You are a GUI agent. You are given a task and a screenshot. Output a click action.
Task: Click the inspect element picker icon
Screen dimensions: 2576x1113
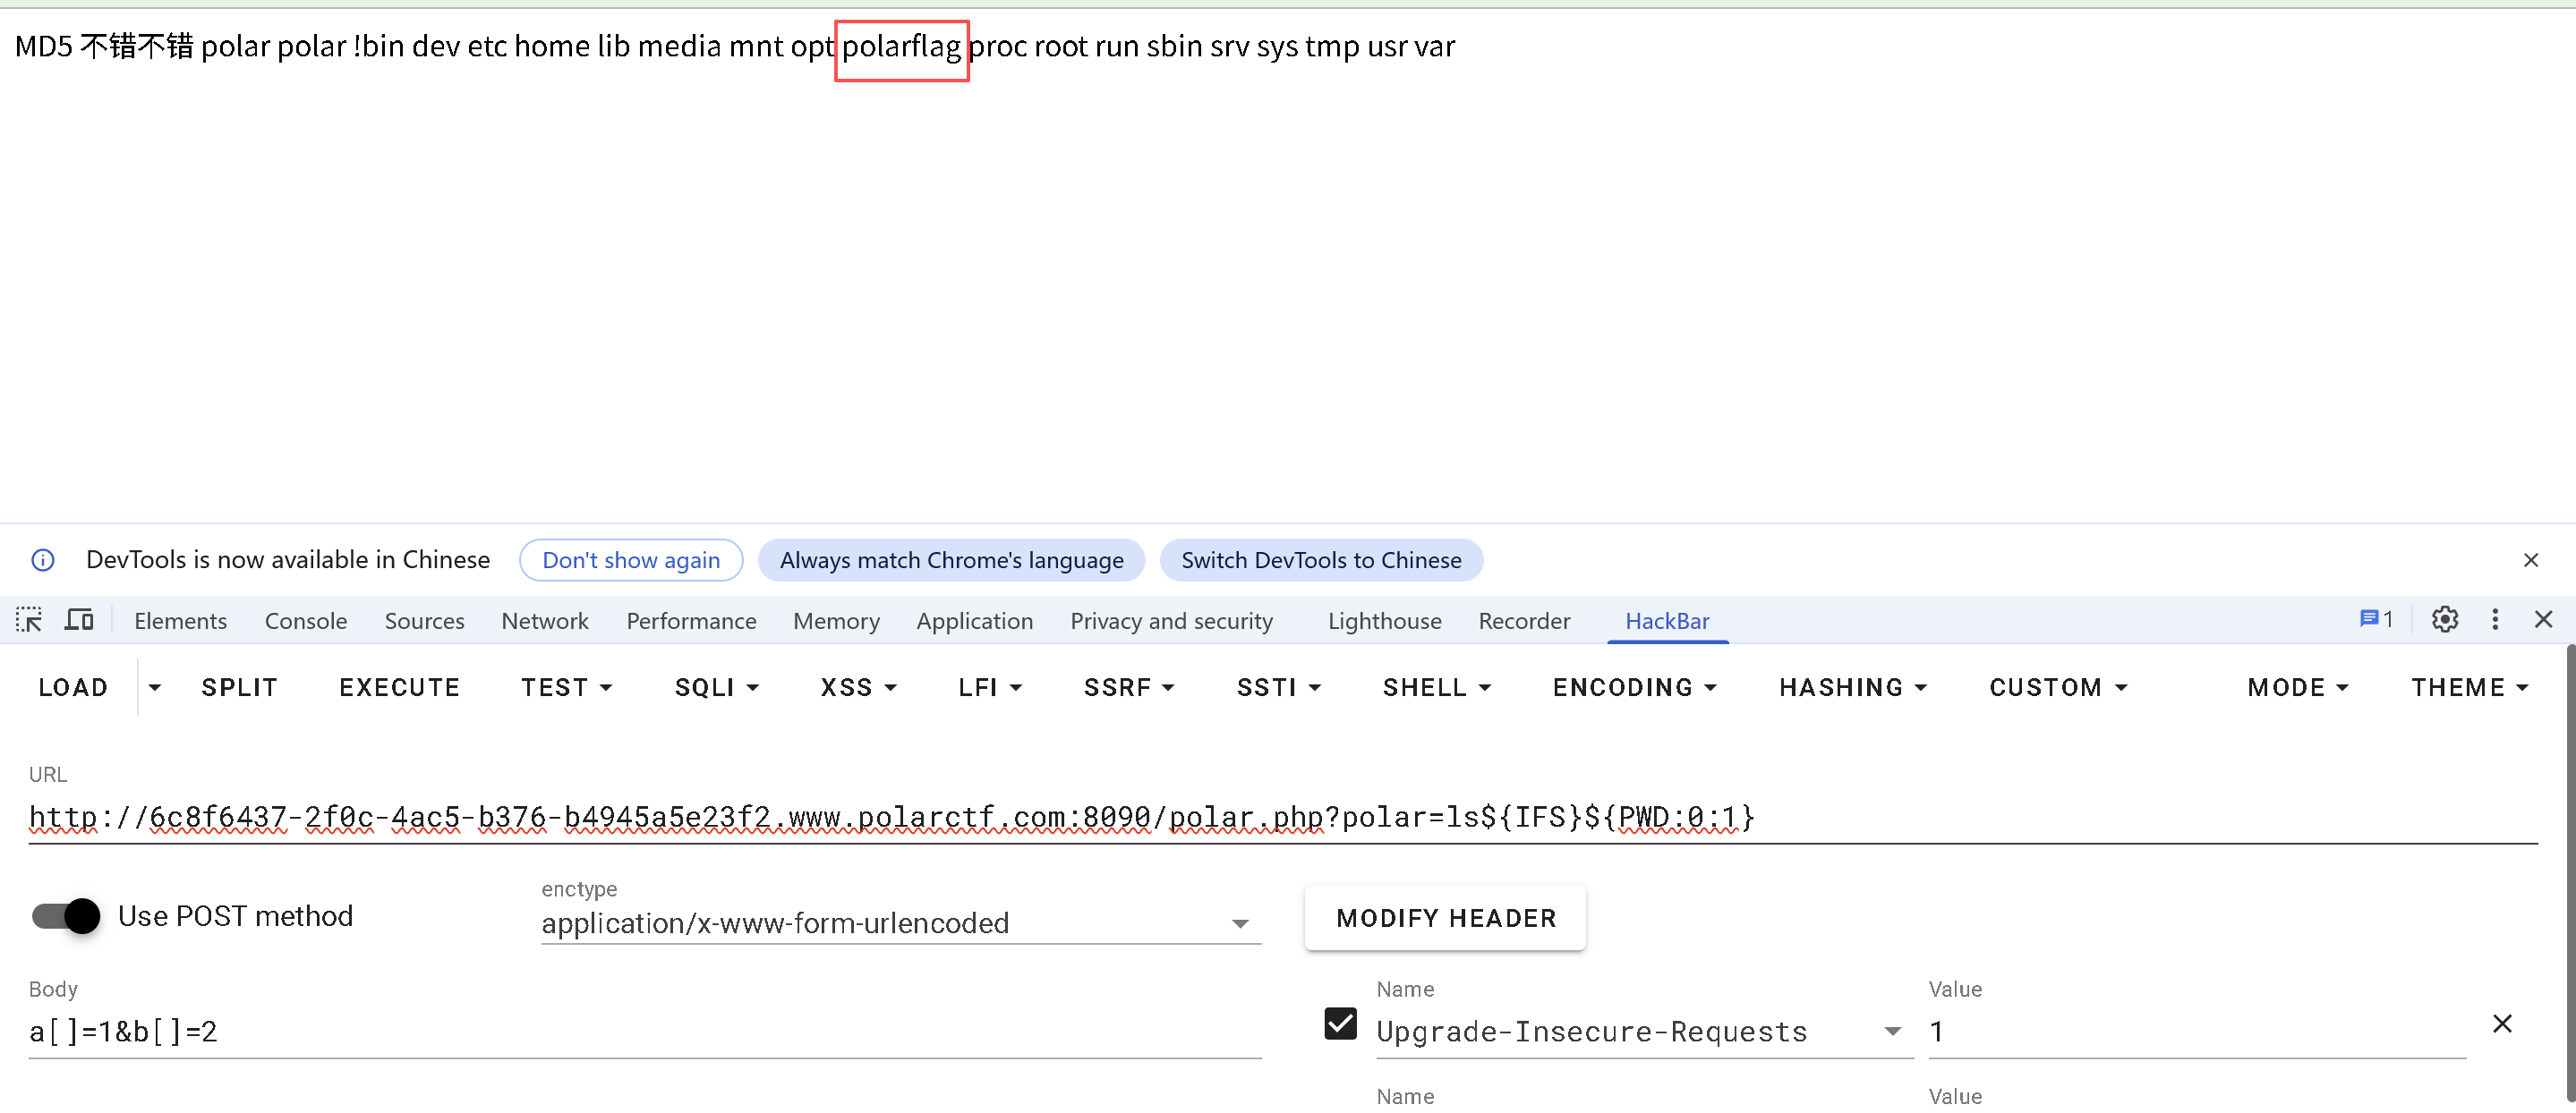pyautogui.click(x=29, y=620)
